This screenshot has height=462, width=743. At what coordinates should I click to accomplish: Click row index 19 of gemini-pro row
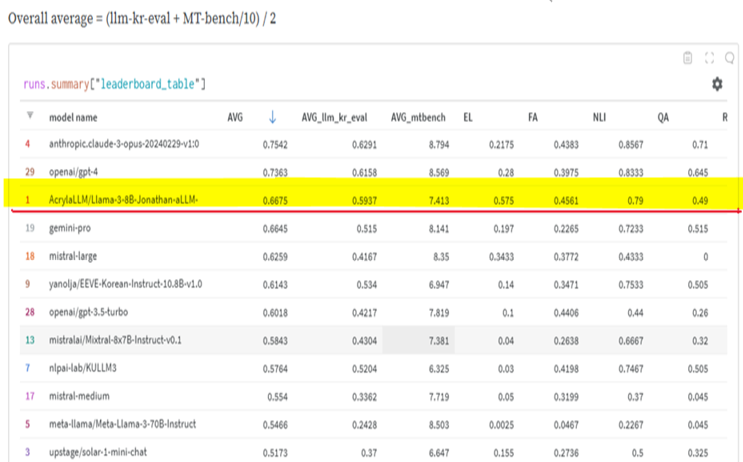(30, 228)
